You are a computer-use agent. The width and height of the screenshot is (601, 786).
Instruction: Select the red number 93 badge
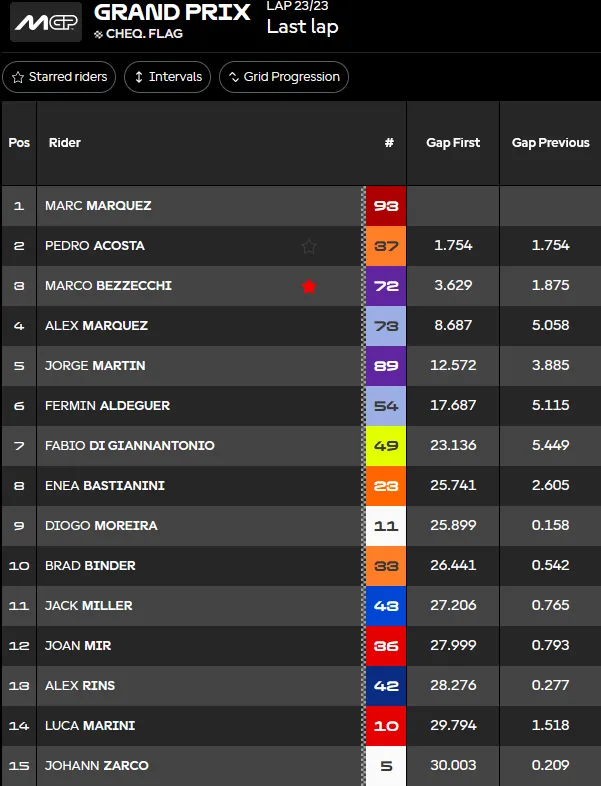pyautogui.click(x=386, y=206)
